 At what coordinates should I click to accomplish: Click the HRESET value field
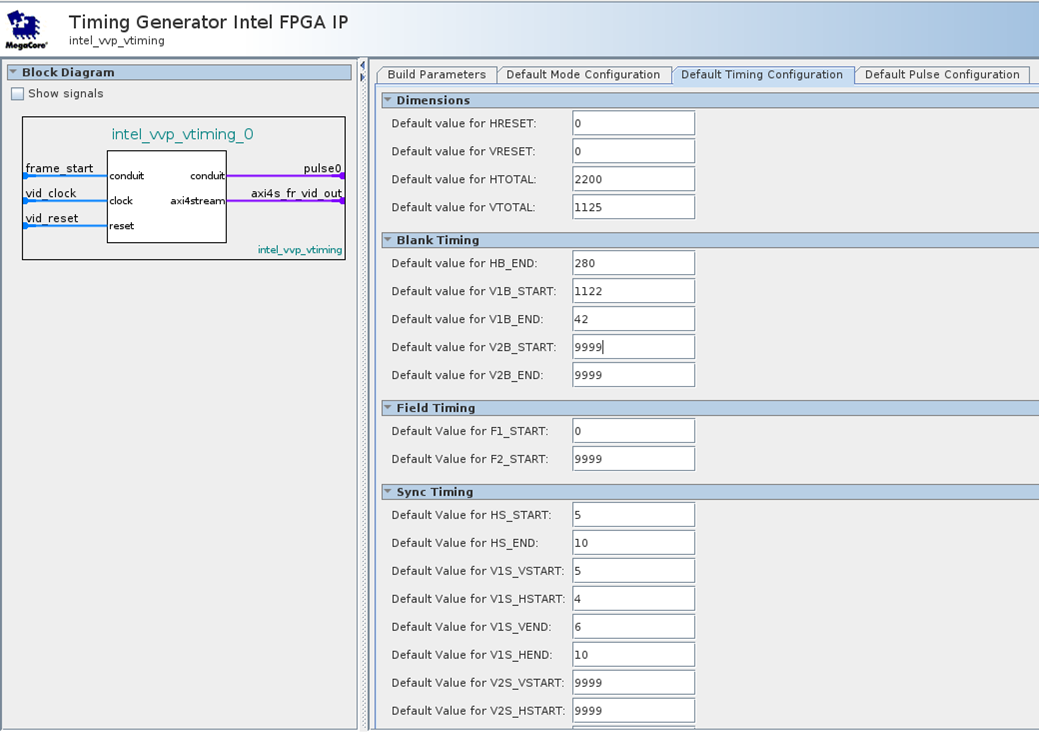[633, 123]
